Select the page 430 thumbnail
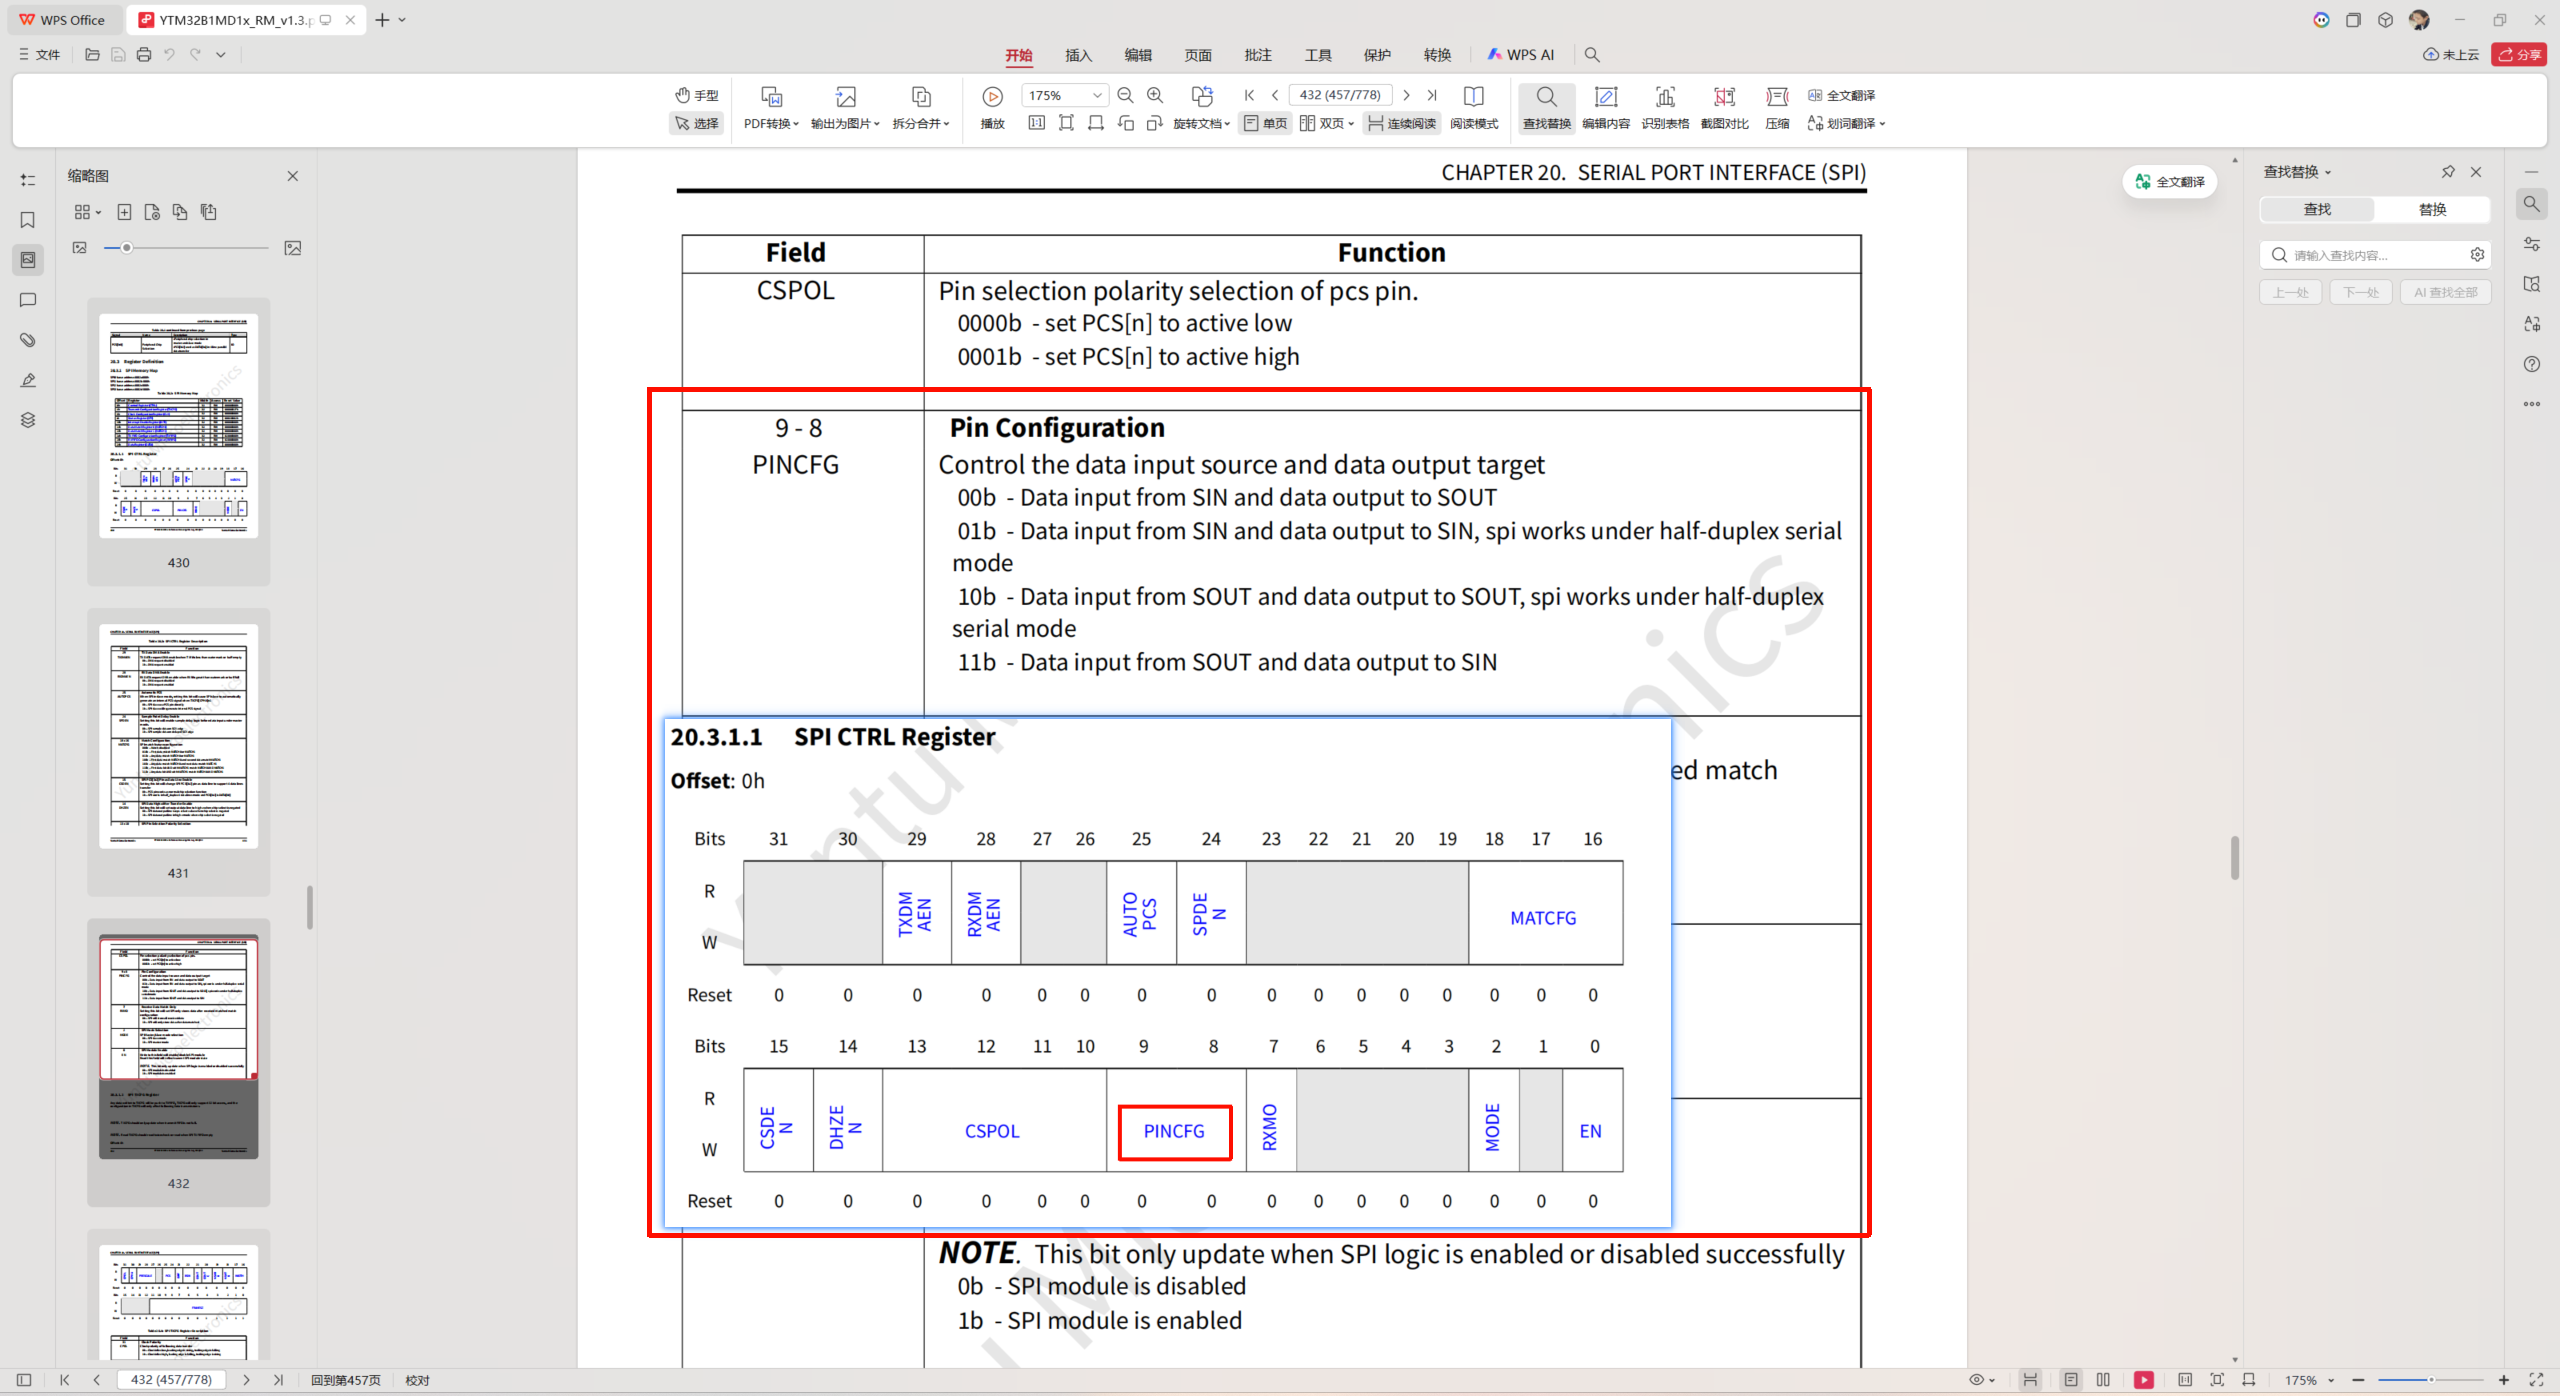2560x1396 pixels. pos(179,426)
